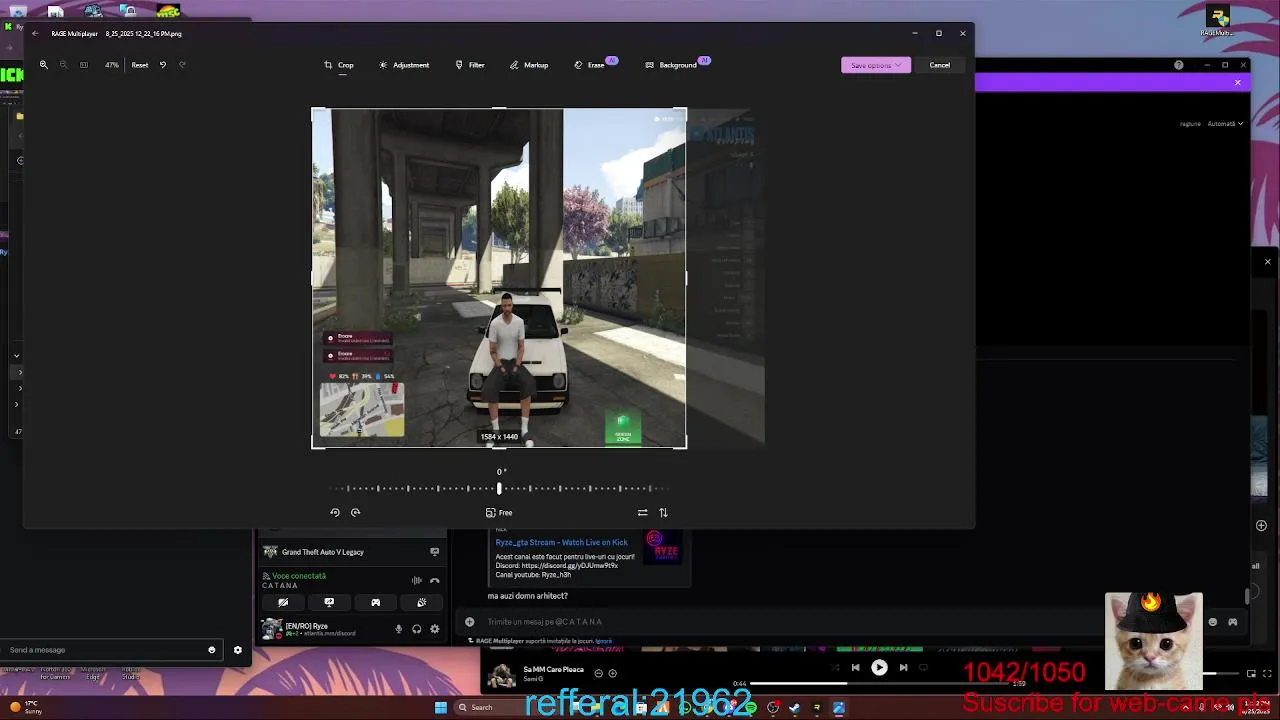Toggle Discord noise suppression waveform icon

tap(416, 580)
